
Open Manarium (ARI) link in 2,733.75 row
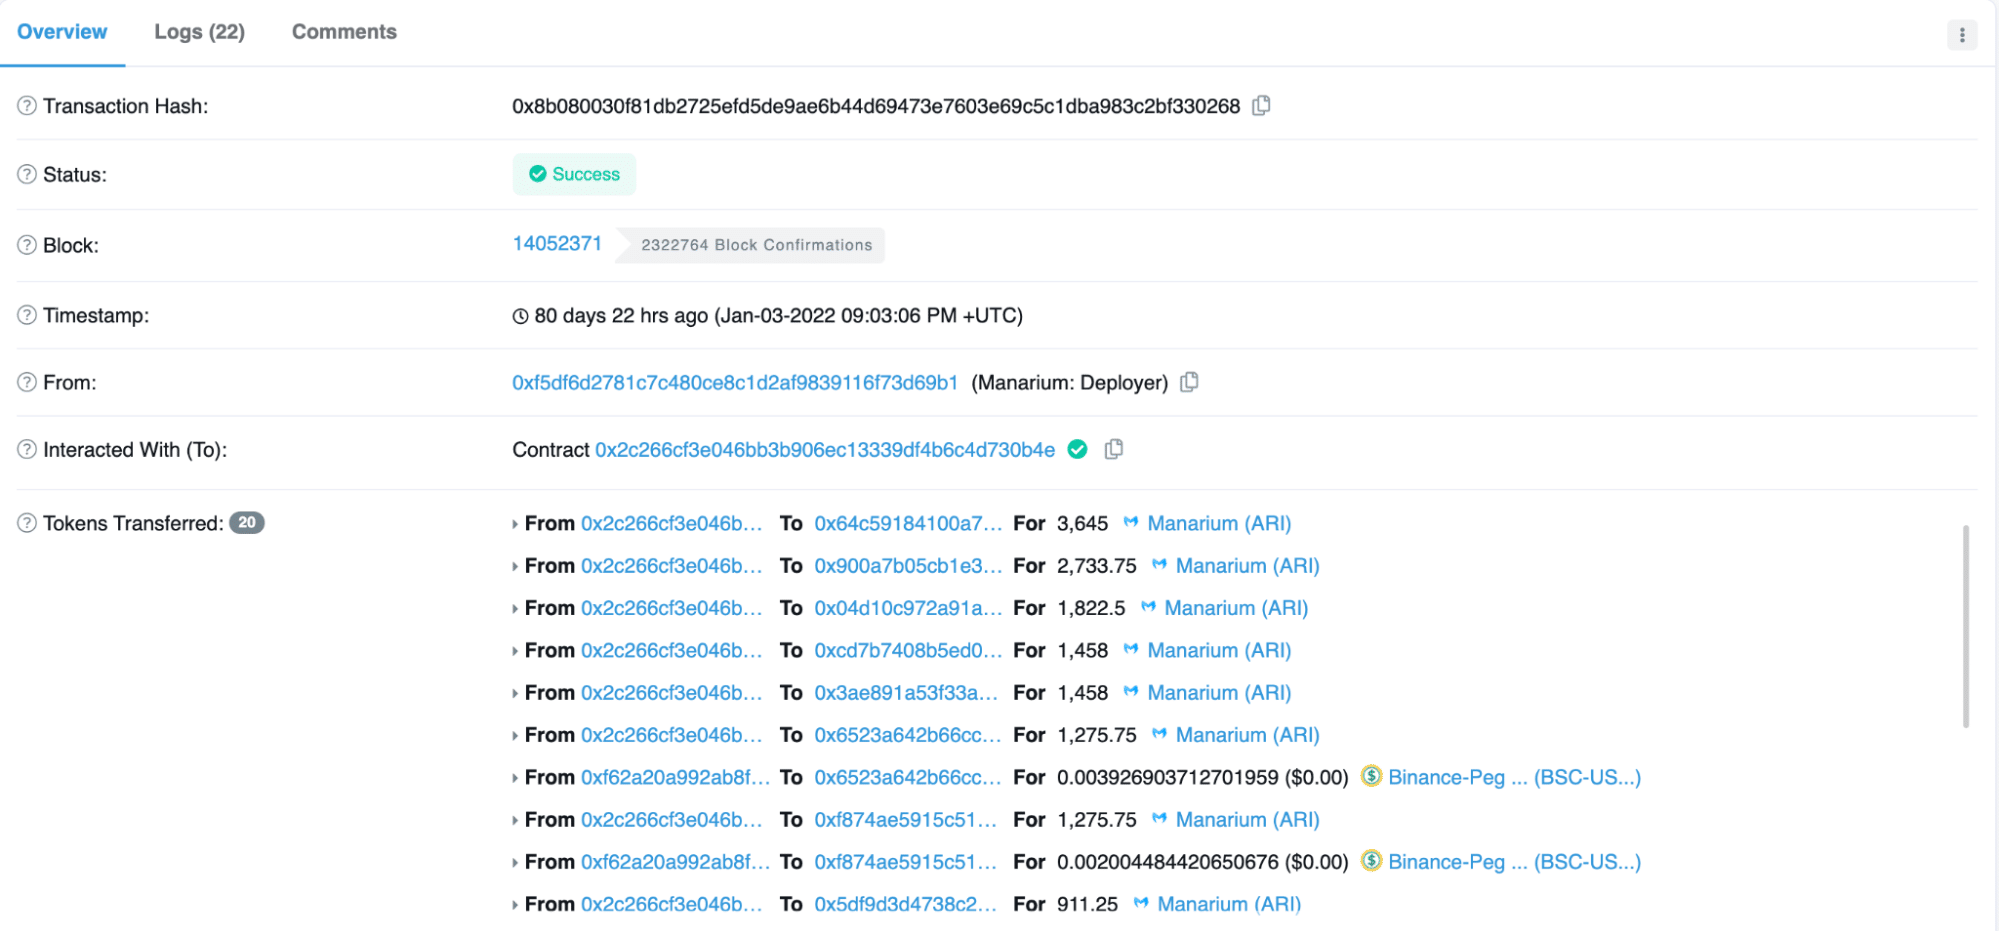1247,565
